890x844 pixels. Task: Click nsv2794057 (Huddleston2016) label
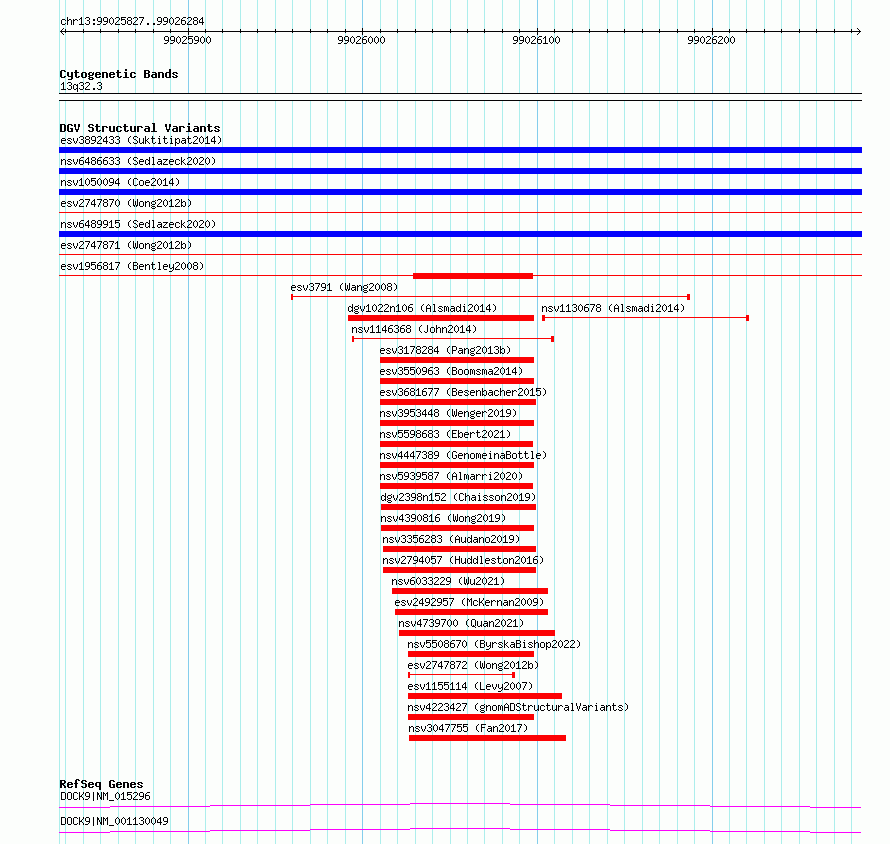point(463,560)
